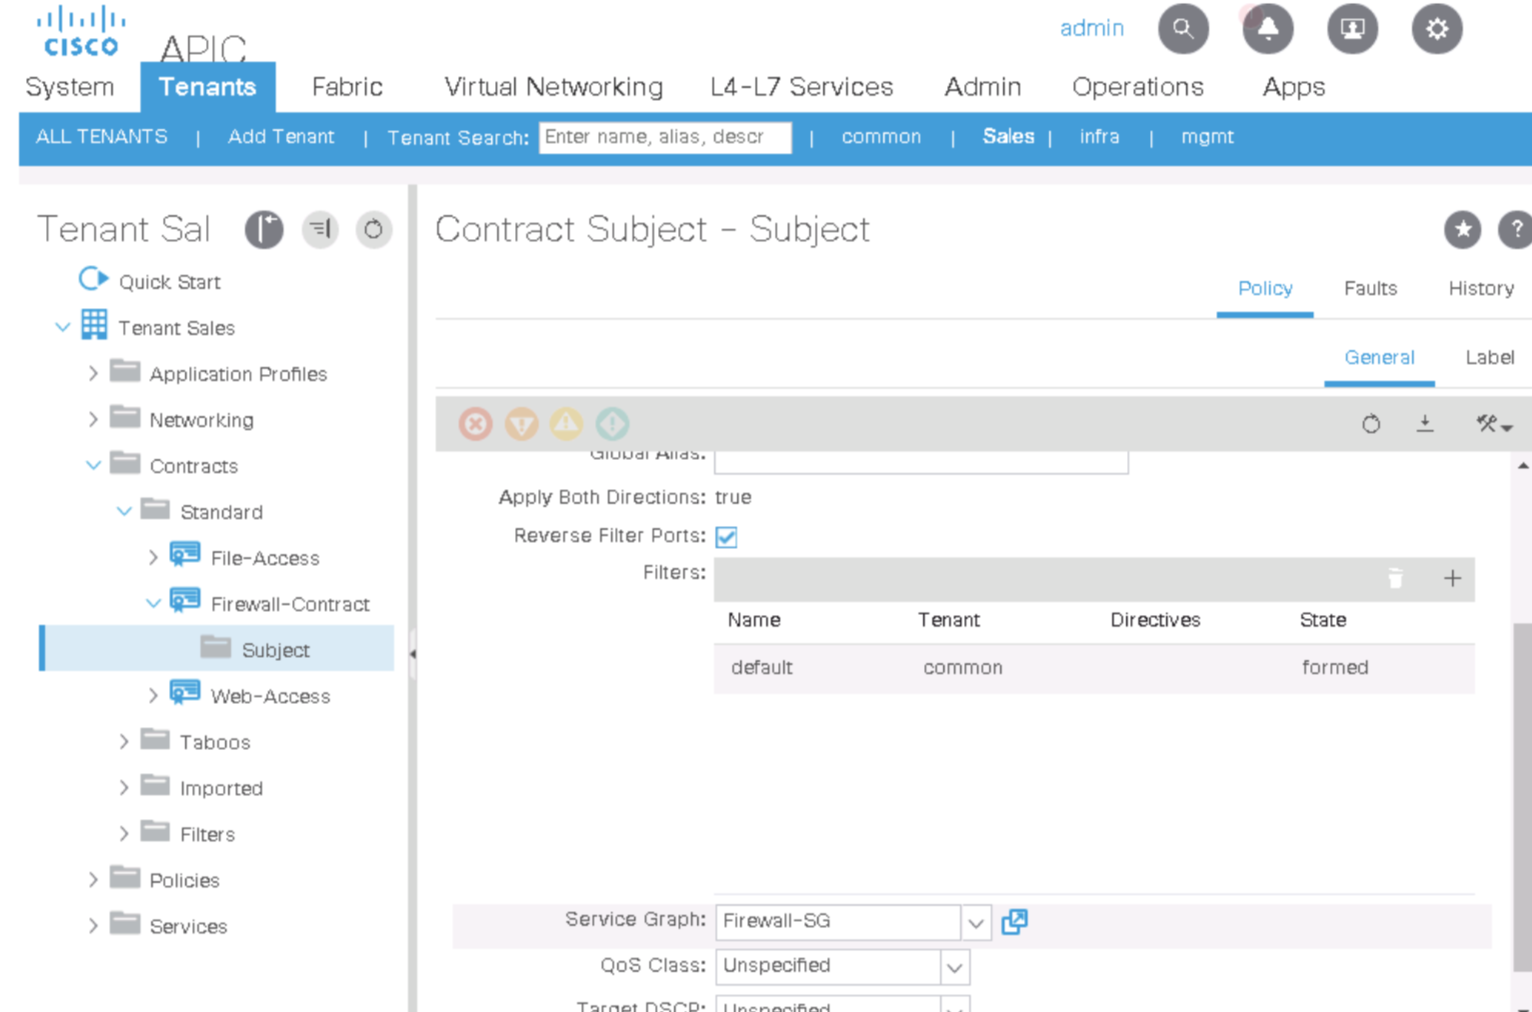
Task: Switch to the Faults tab
Action: coord(1369,289)
